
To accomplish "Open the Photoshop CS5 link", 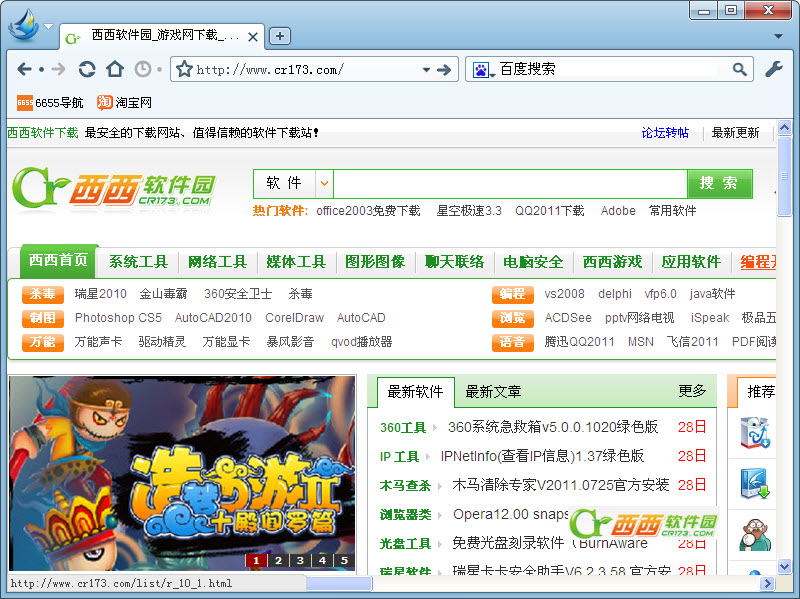I will click(118, 318).
